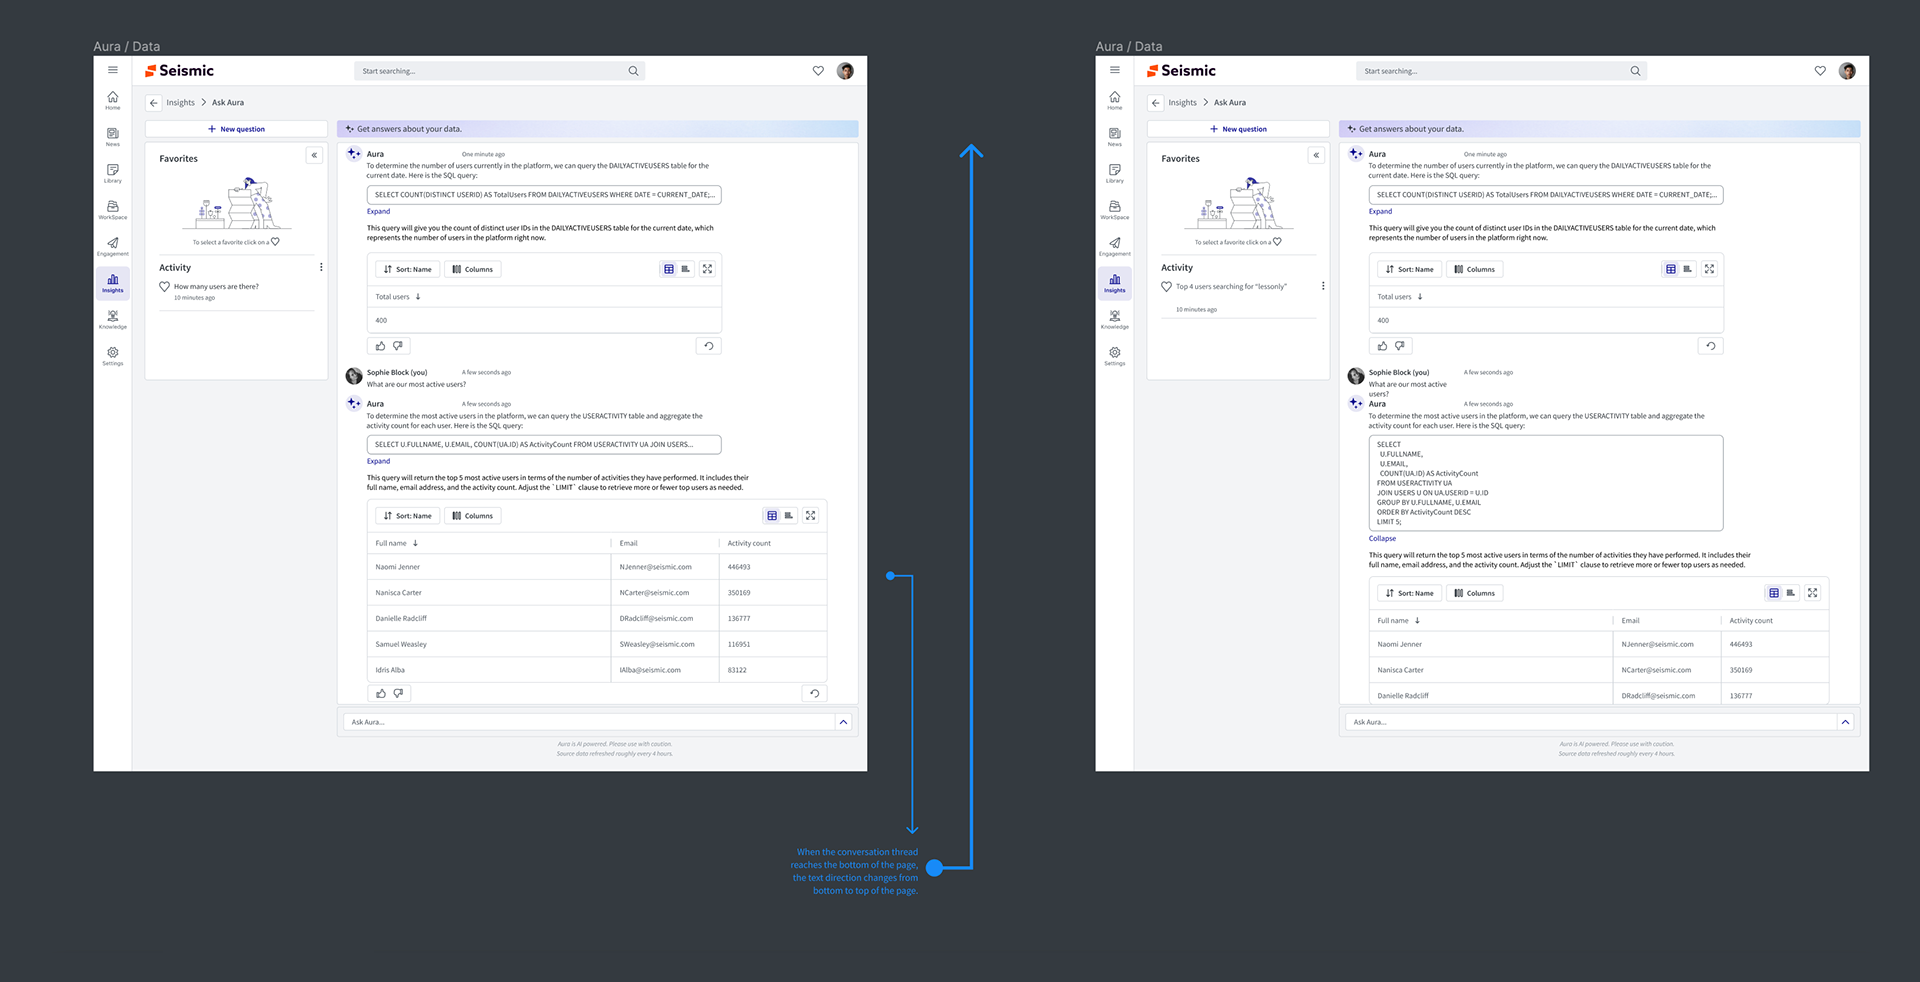
Task: Switch Total users result to chart view, right frame
Action: click(1688, 269)
